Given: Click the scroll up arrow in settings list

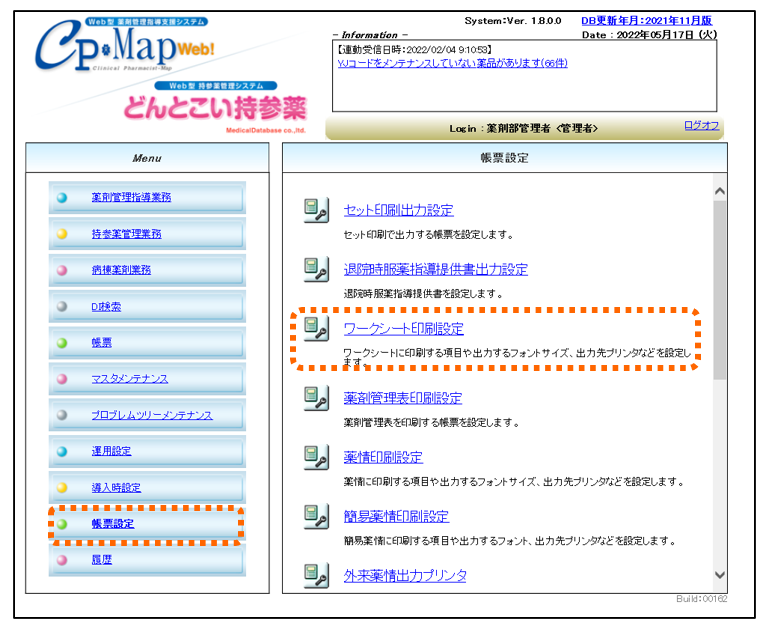Looking at the screenshot, I should pyautogui.click(x=719, y=190).
